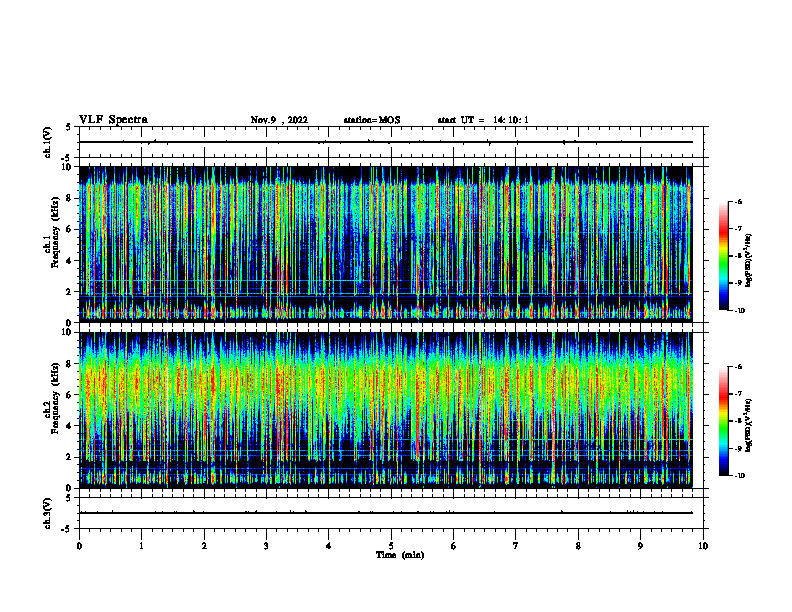Click the ch.1 voltage waveform trace
This screenshot has width=792, height=612.
click(386, 142)
